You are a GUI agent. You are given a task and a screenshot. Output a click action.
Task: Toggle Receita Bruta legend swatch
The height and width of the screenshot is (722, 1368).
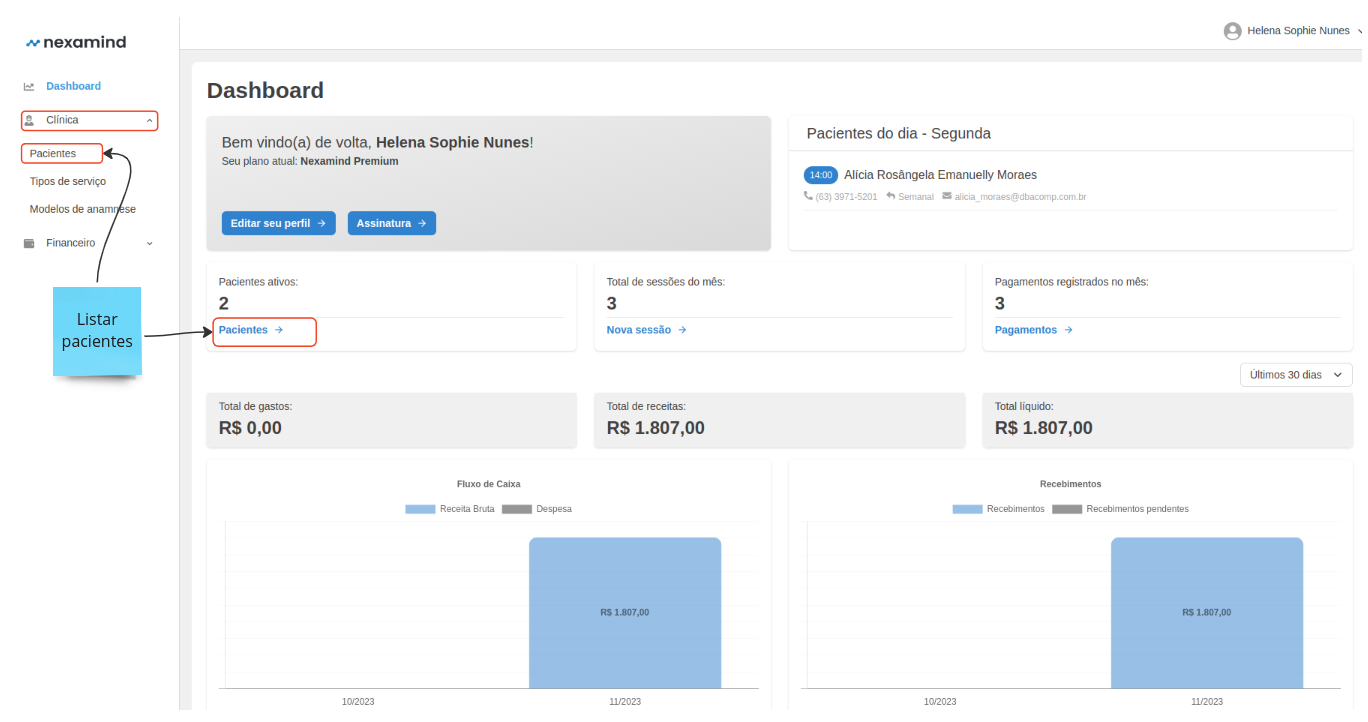[x=420, y=509]
